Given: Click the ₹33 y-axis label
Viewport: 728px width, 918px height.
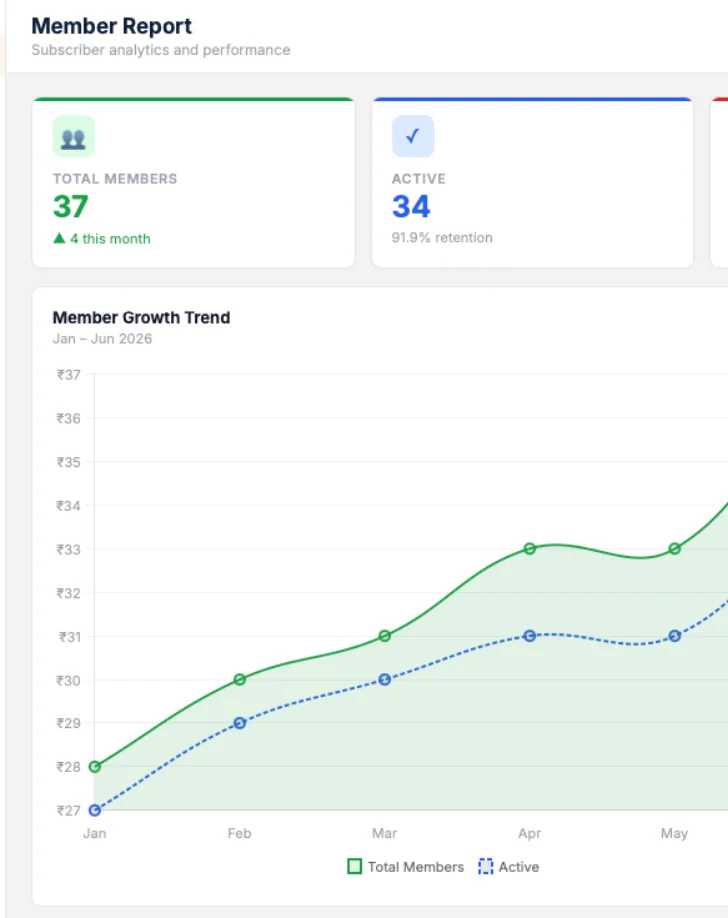Looking at the screenshot, I should tap(69, 549).
